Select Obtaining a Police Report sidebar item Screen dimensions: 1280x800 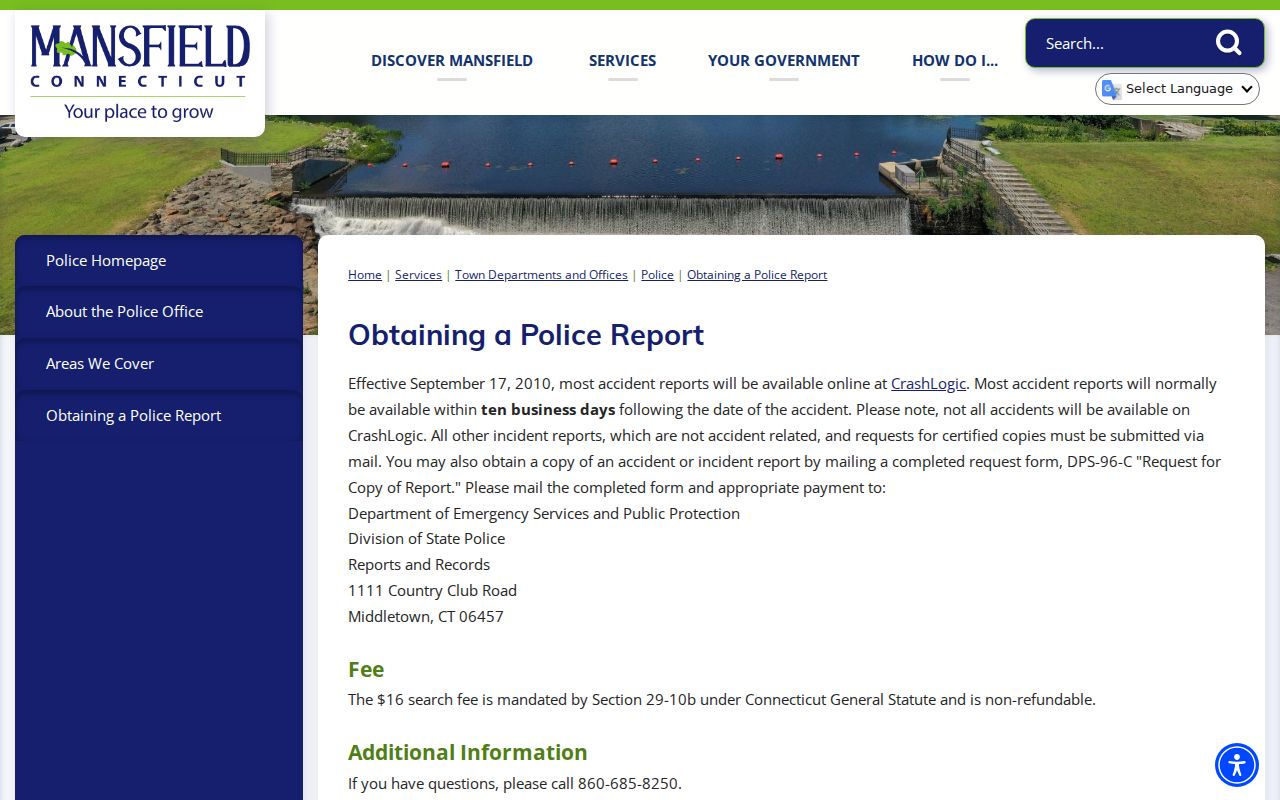[159, 416]
